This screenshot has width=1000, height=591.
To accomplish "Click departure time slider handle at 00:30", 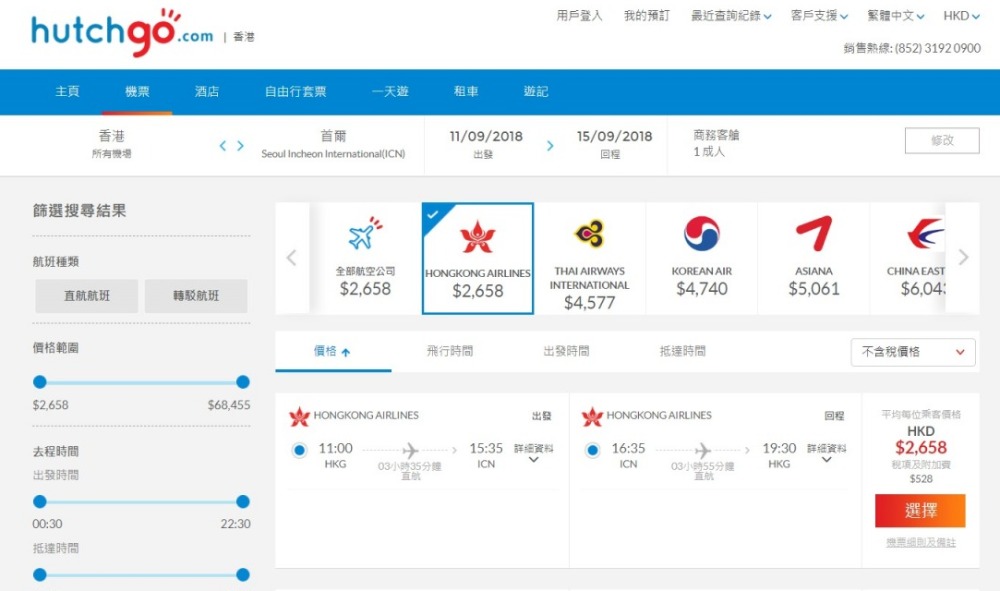I will (40, 502).
